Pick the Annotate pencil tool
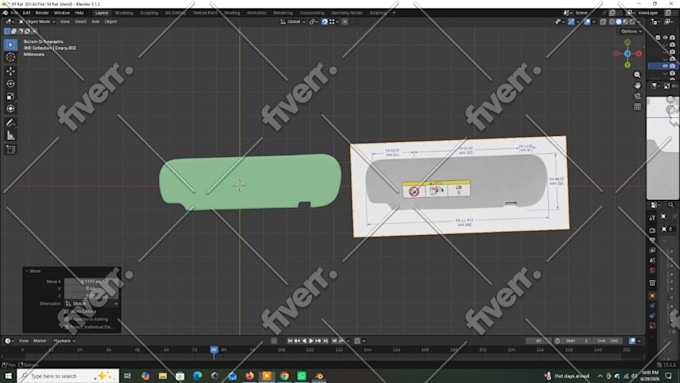The image size is (680, 383). point(10,123)
